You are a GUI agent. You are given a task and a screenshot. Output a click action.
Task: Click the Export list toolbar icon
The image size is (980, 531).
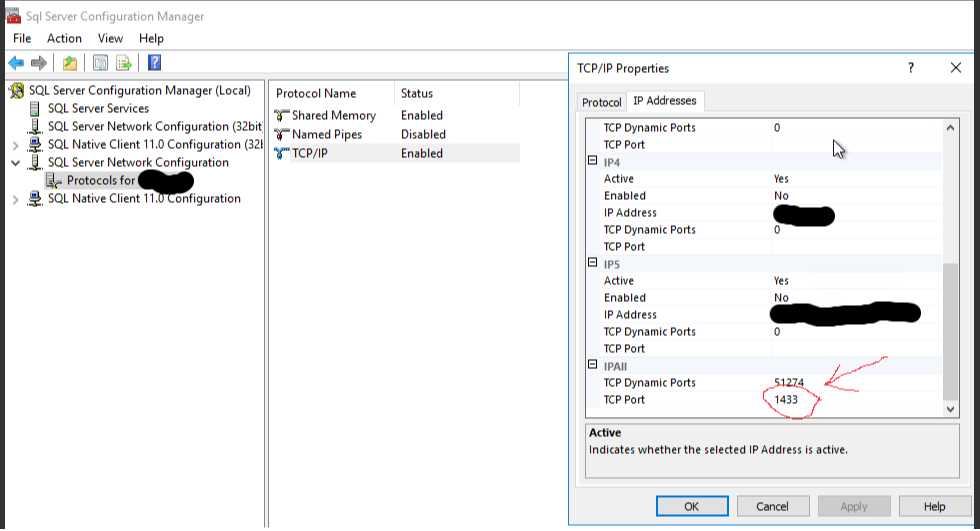pyautogui.click(x=124, y=62)
